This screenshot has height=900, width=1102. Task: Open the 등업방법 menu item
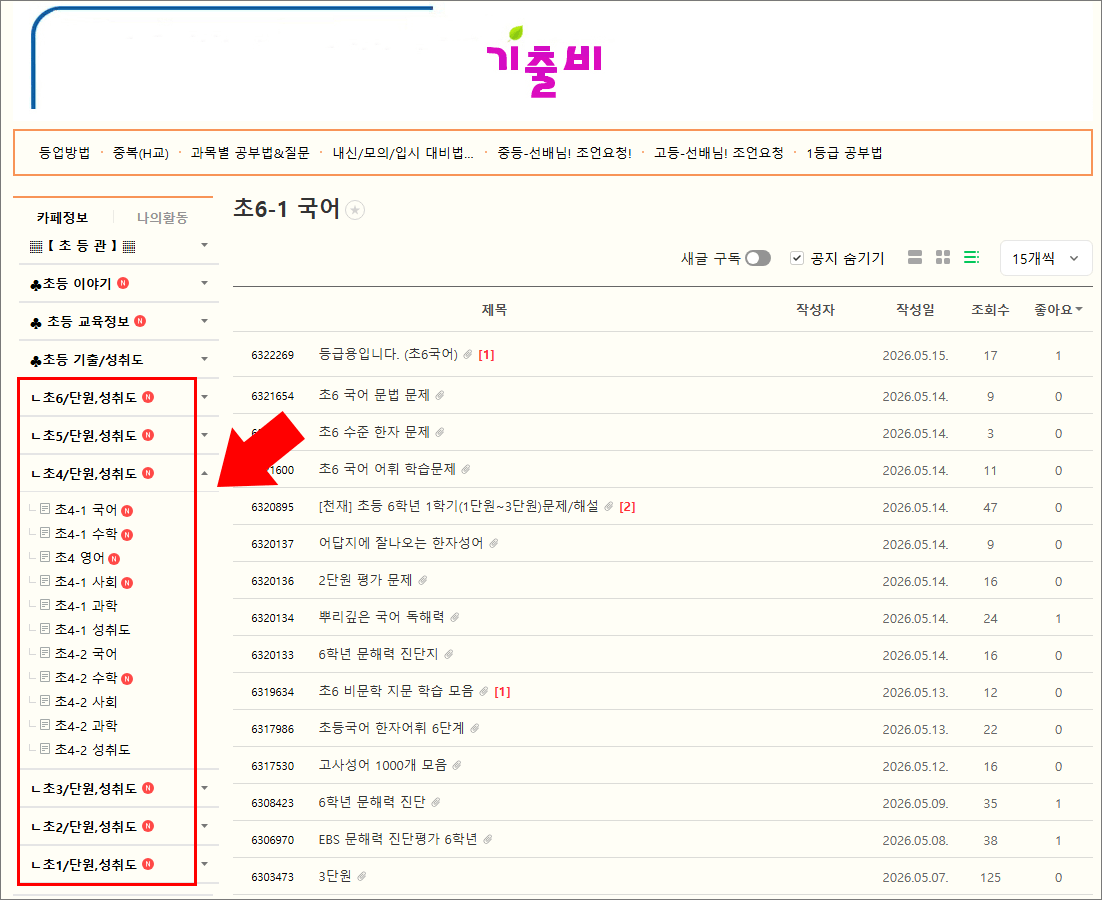click(x=64, y=153)
